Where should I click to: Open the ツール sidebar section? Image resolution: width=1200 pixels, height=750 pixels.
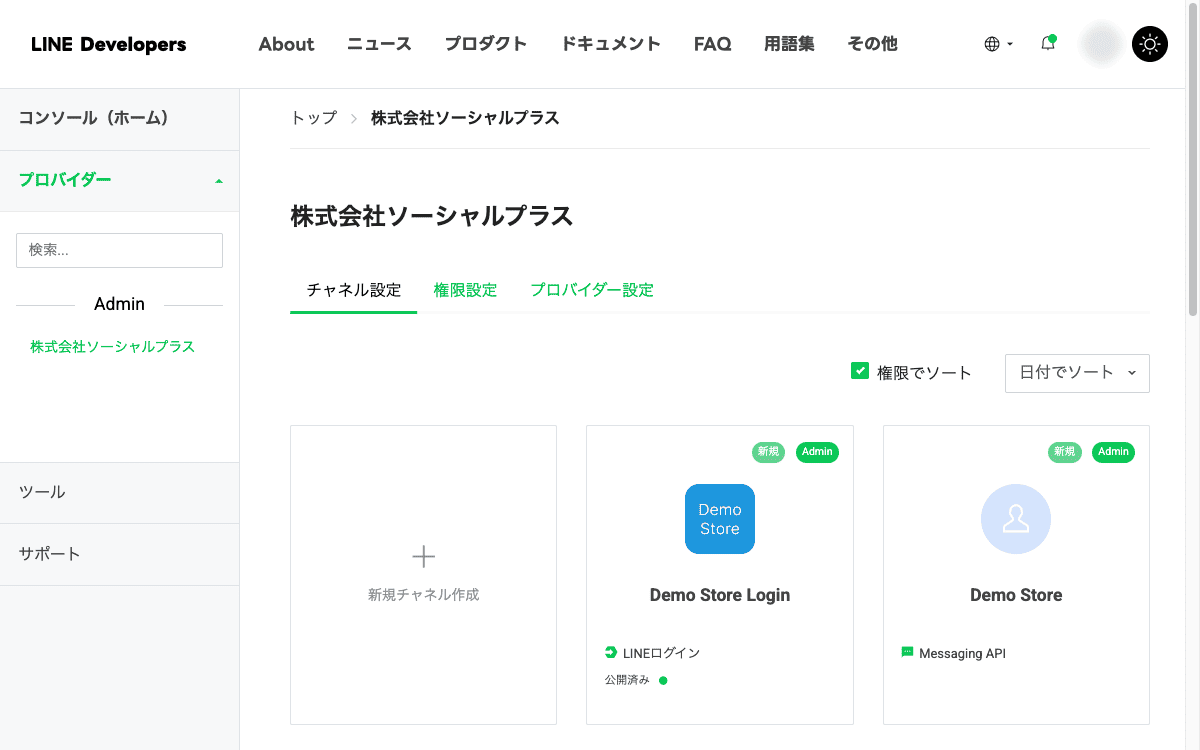click(x=119, y=493)
